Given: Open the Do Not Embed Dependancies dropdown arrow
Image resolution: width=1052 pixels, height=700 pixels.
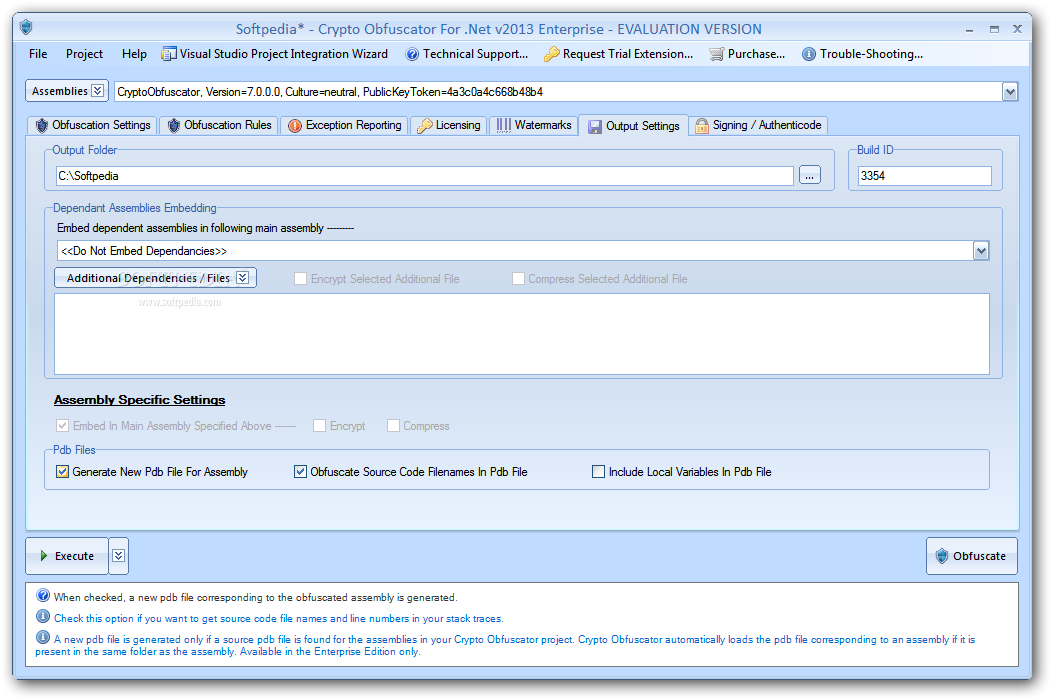Looking at the screenshot, I should (981, 251).
